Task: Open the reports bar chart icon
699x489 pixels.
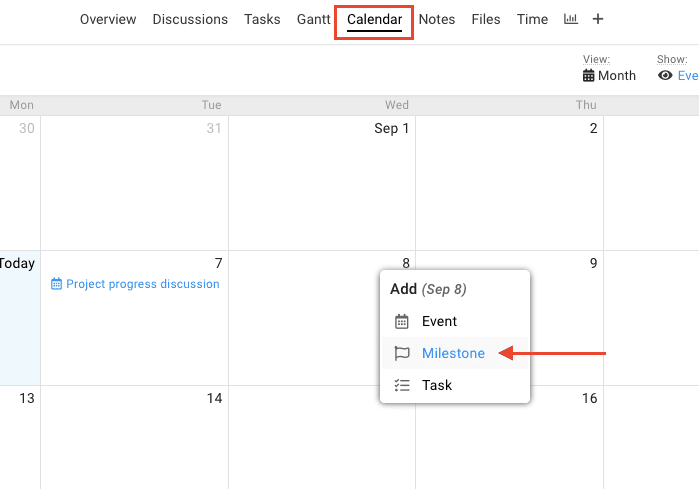Action: (571, 19)
